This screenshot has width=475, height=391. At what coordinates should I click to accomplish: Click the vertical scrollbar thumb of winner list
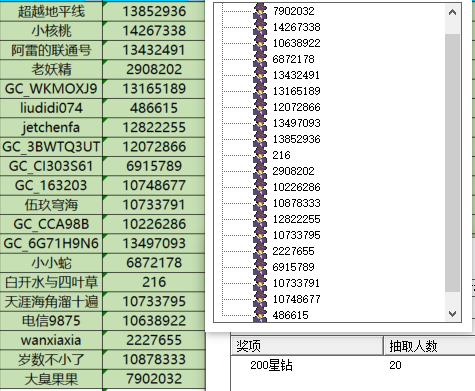pyautogui.click(x=452, y=163)
